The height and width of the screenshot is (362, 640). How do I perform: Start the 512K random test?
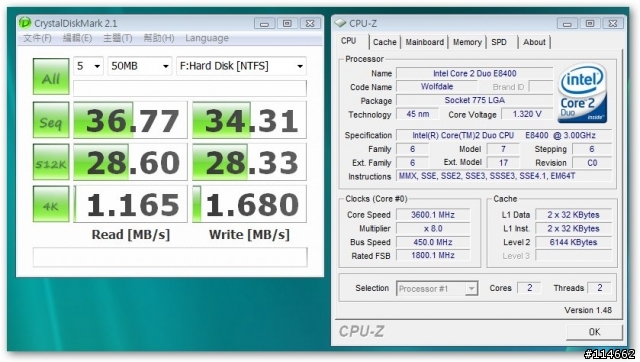(x=51, y=162)
